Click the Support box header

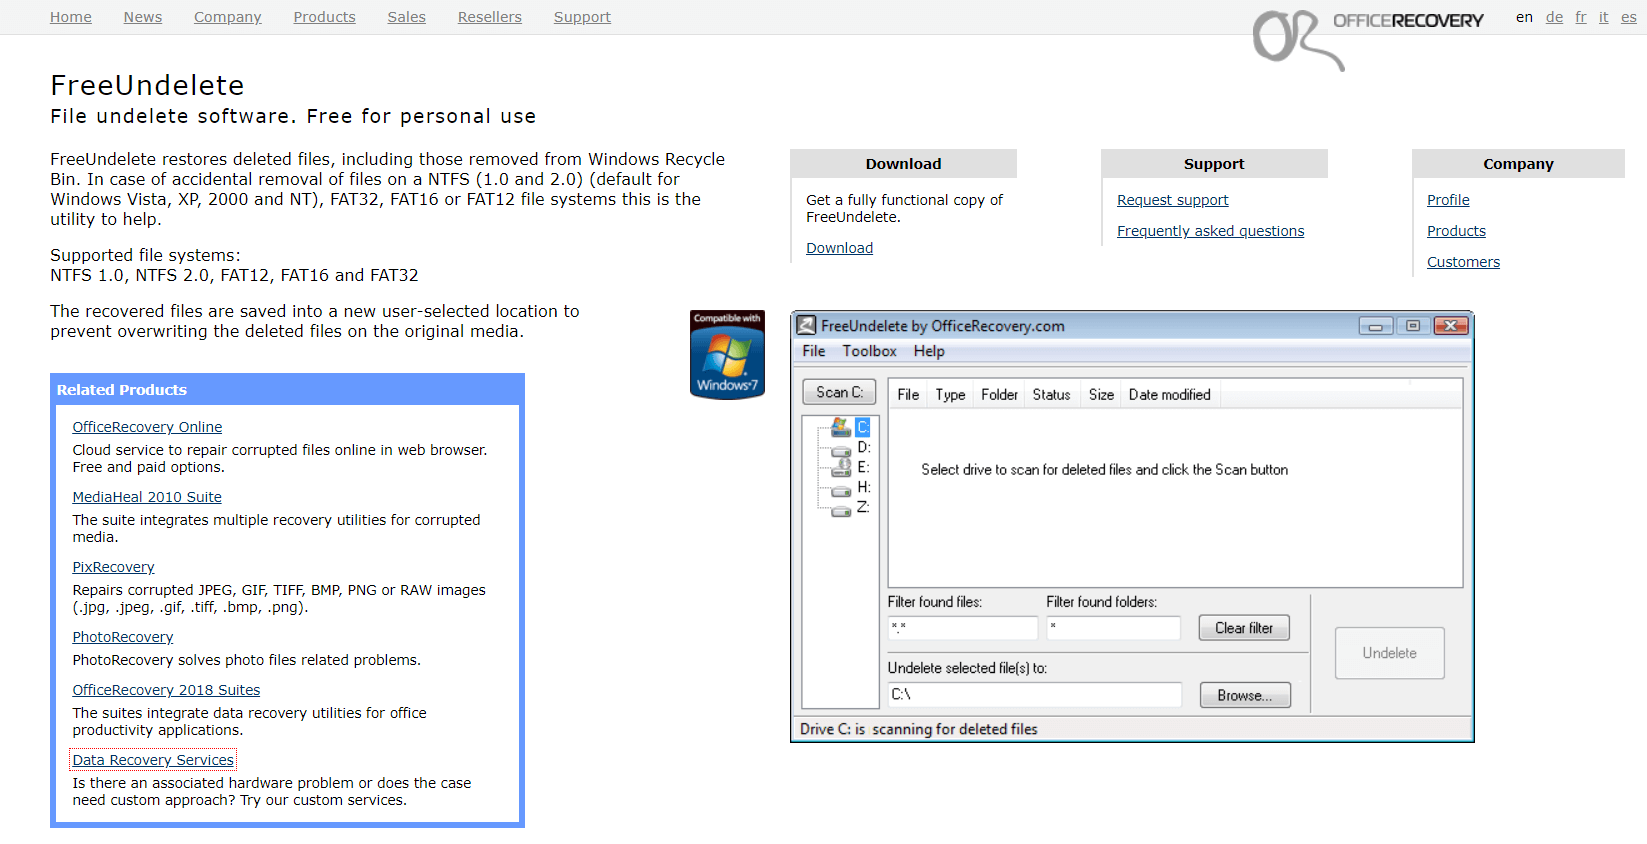pos(1214,164)
